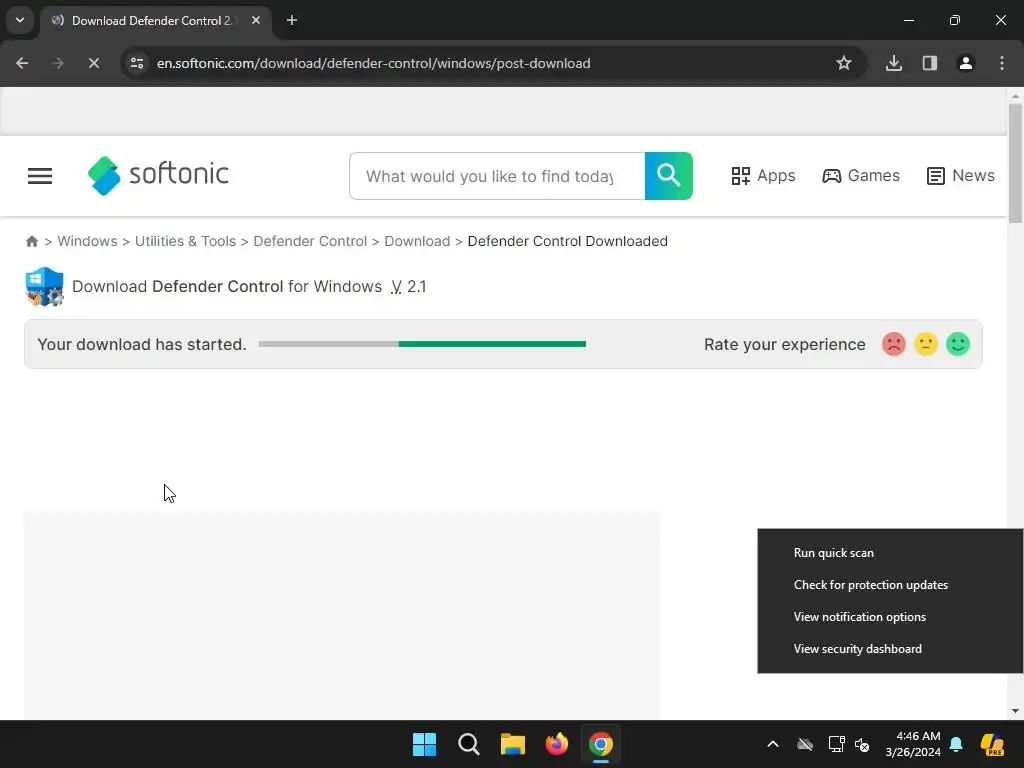Launch Firefox from taskbar
This screenshot has height=768, width=1024.
click(556, 744)
